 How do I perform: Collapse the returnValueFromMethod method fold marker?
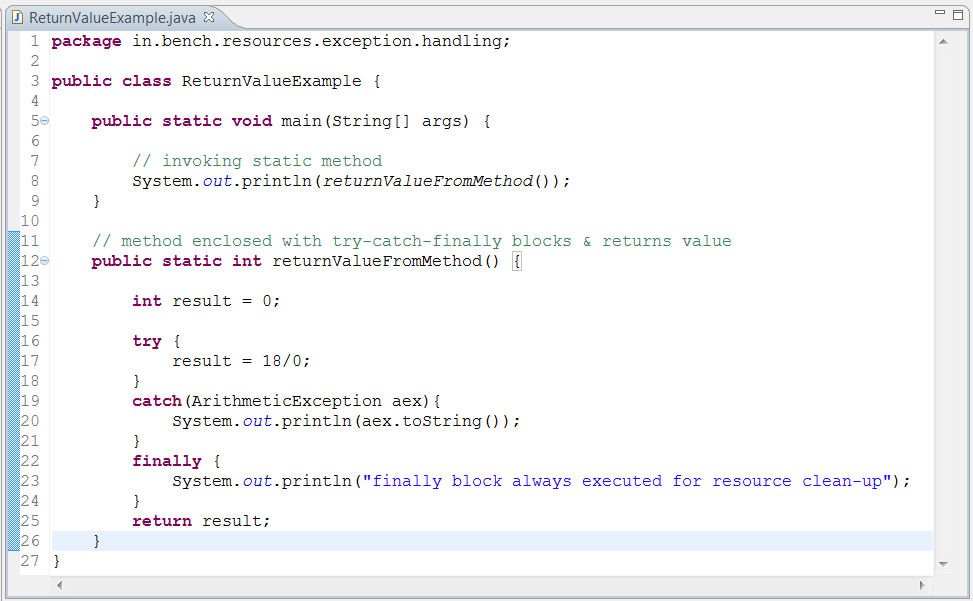click(x=44, y=260)
